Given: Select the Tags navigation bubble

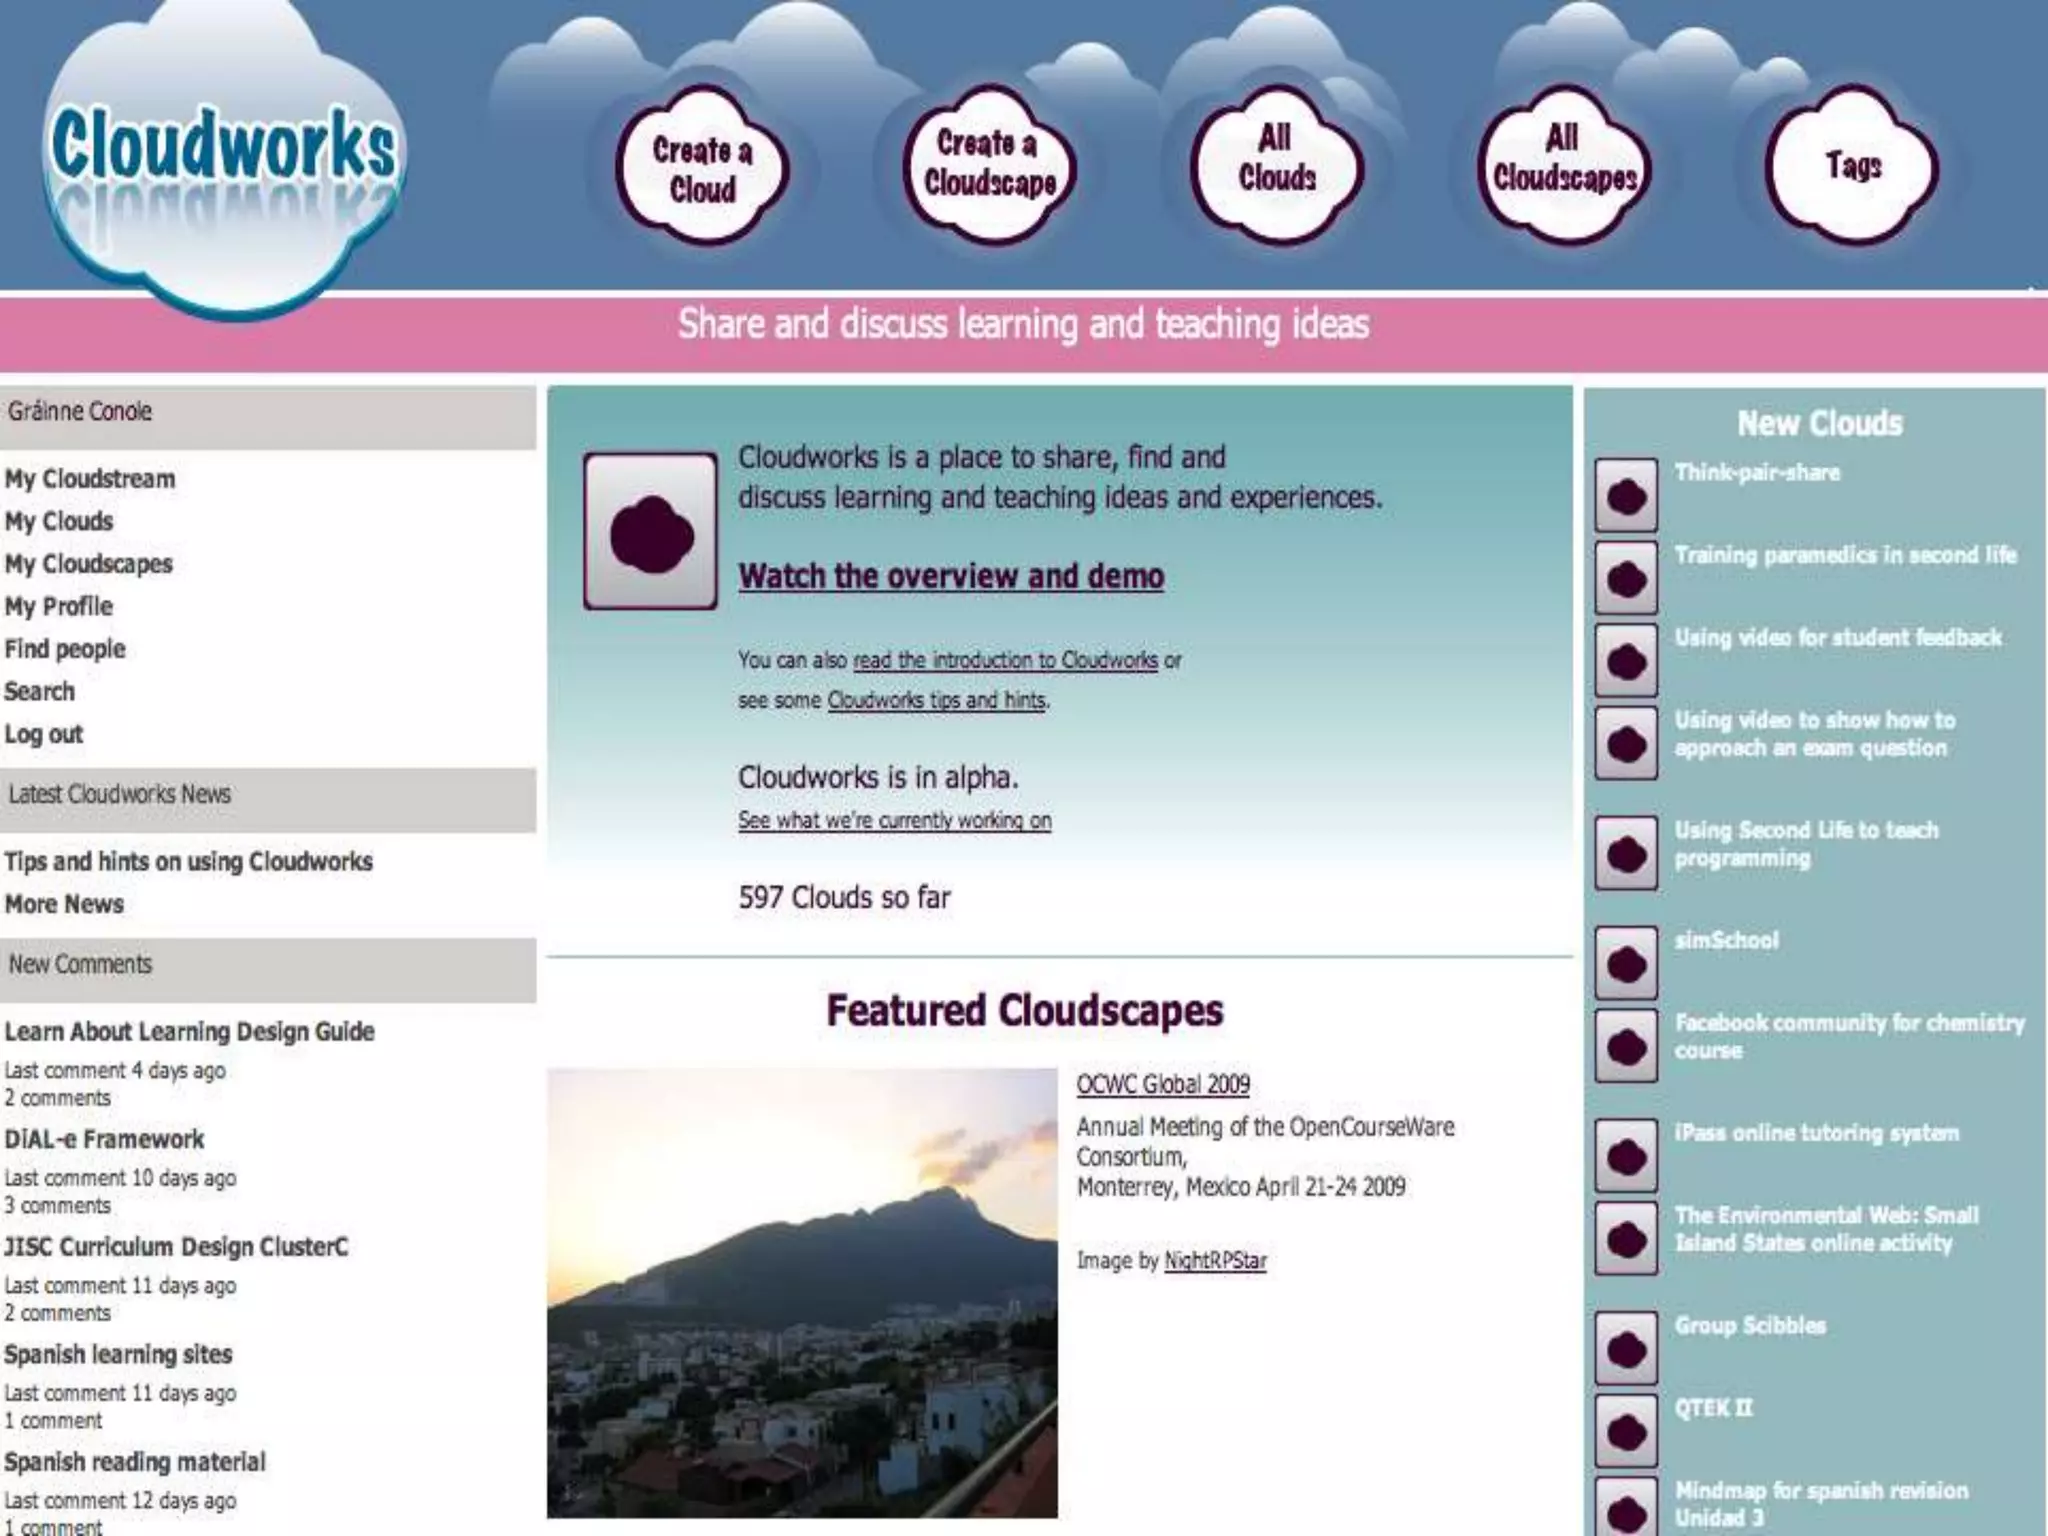Looking at the screenshot, I should tap(1852, 165).
